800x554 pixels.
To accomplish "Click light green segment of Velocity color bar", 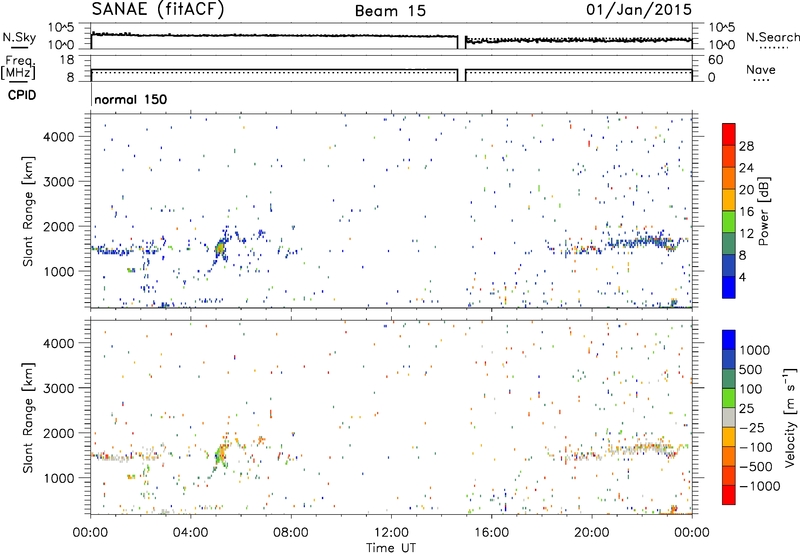I will click(729, 398).
